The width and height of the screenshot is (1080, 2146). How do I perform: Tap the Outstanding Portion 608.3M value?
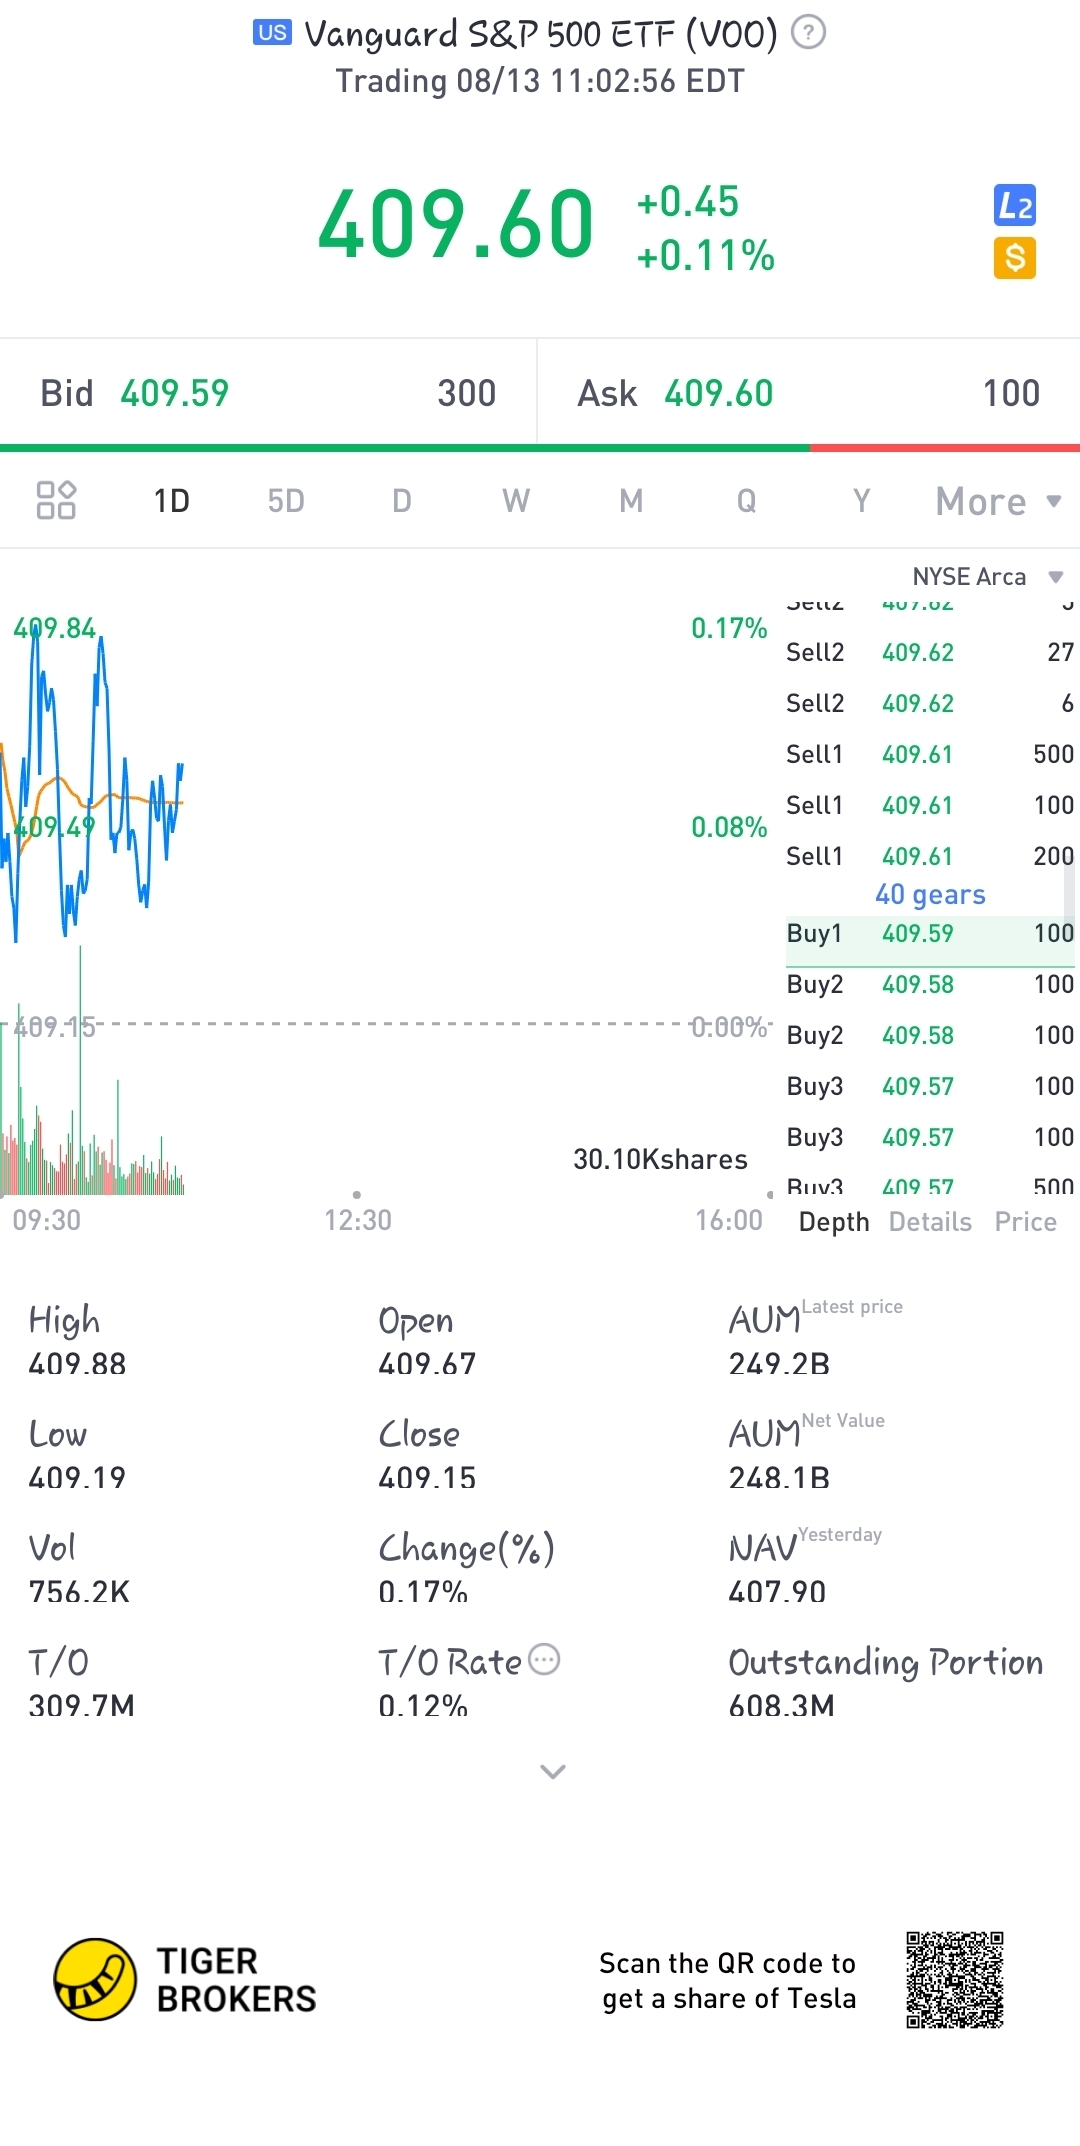(x=781, y=1705)
